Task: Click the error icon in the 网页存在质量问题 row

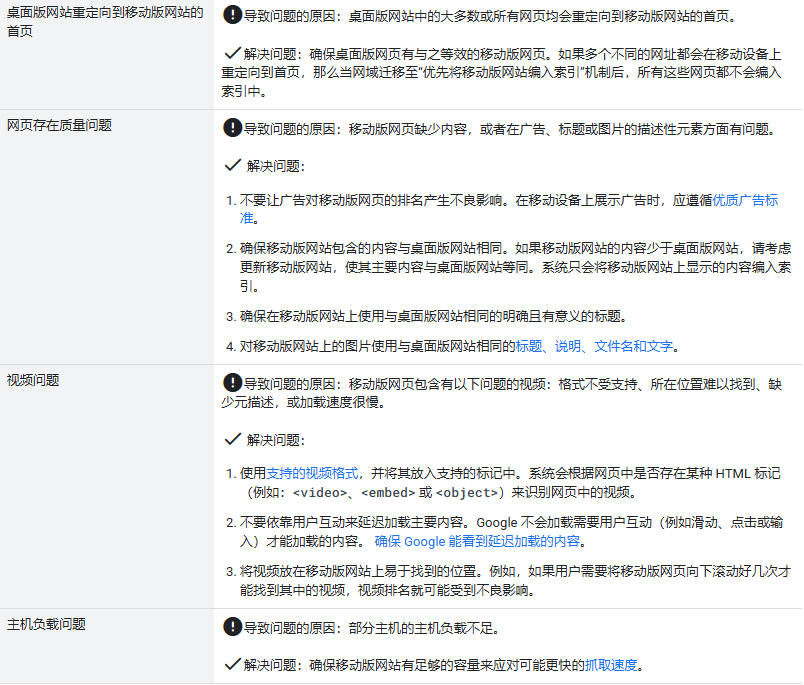Action: [x=233, y=128]
